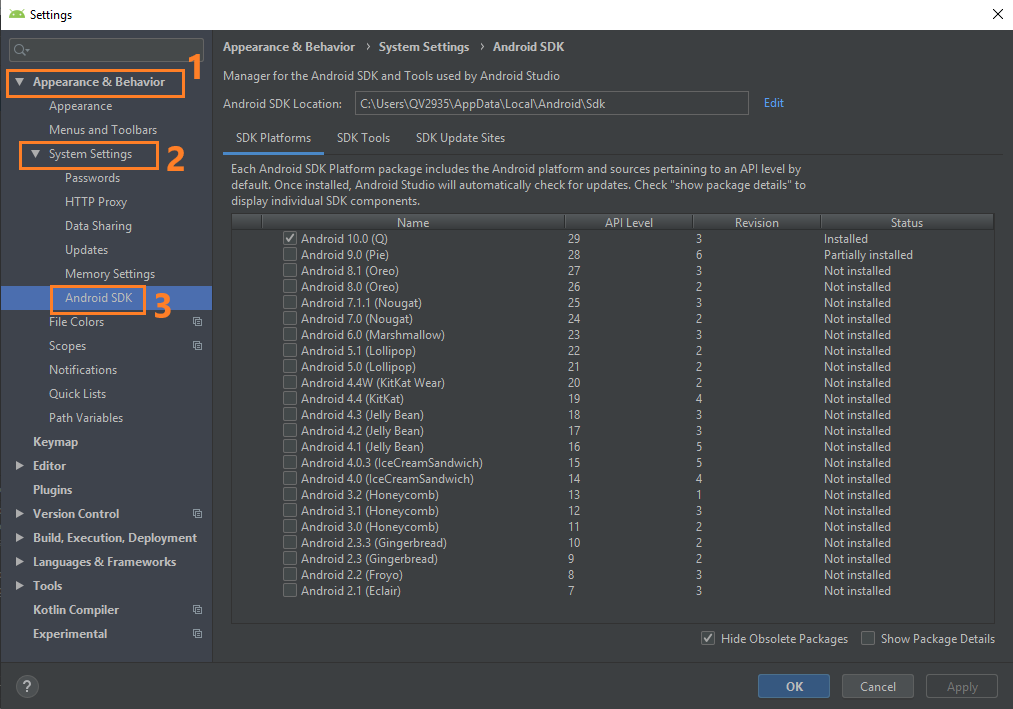Expand the Build, Execution, Deployment section
This screenshot has width=1013, height=709.
click(x=19, y=538)
